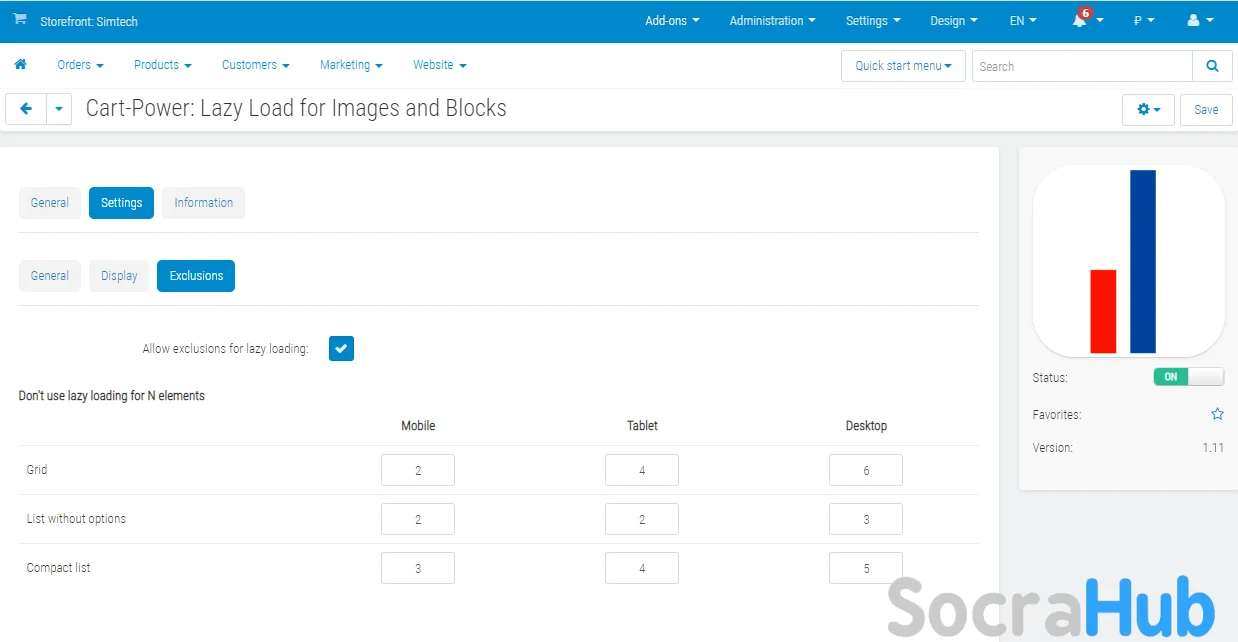Toggle the add-on Status ON switch
The image size is (1238, 642).
[1188, 377]
